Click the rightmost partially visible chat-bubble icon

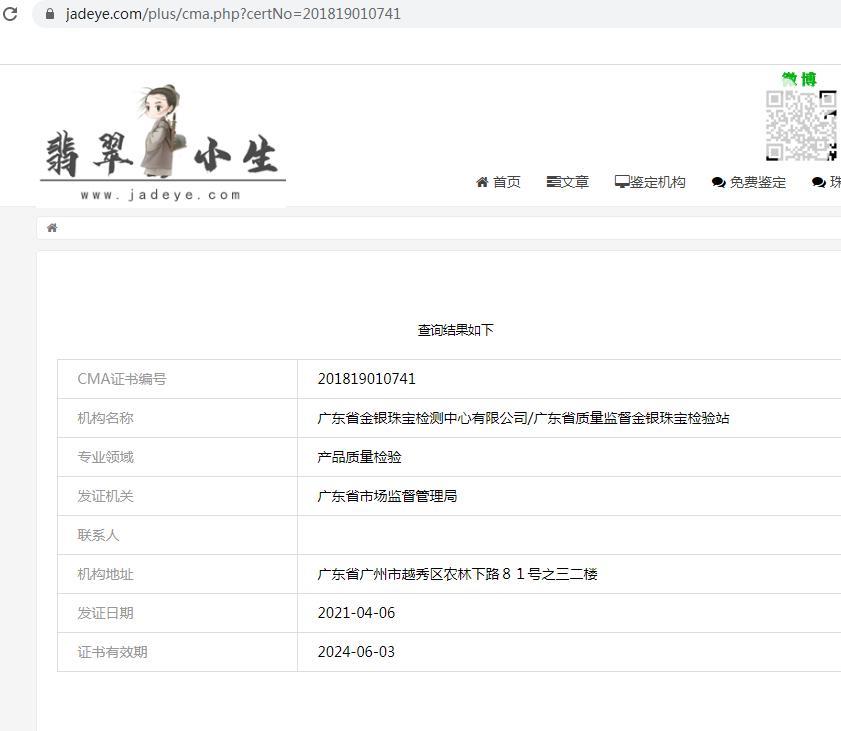819,182
